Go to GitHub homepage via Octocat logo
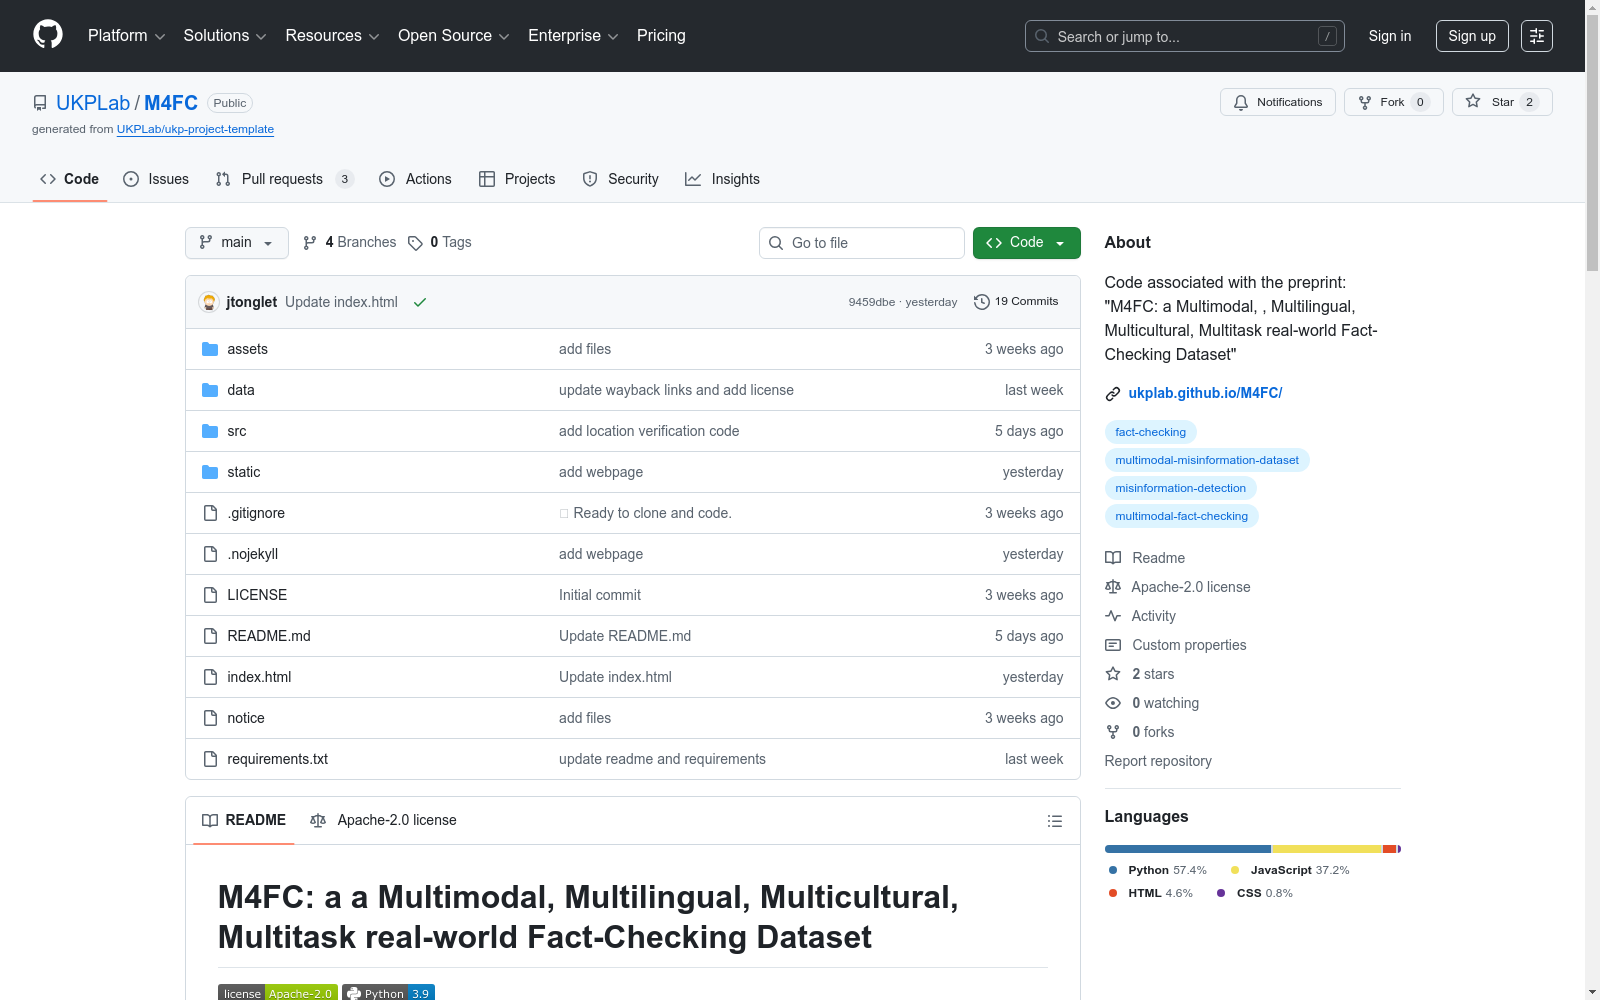Screen dimensions: 1600x1000 pyautogui.click(x=48, y=35)
